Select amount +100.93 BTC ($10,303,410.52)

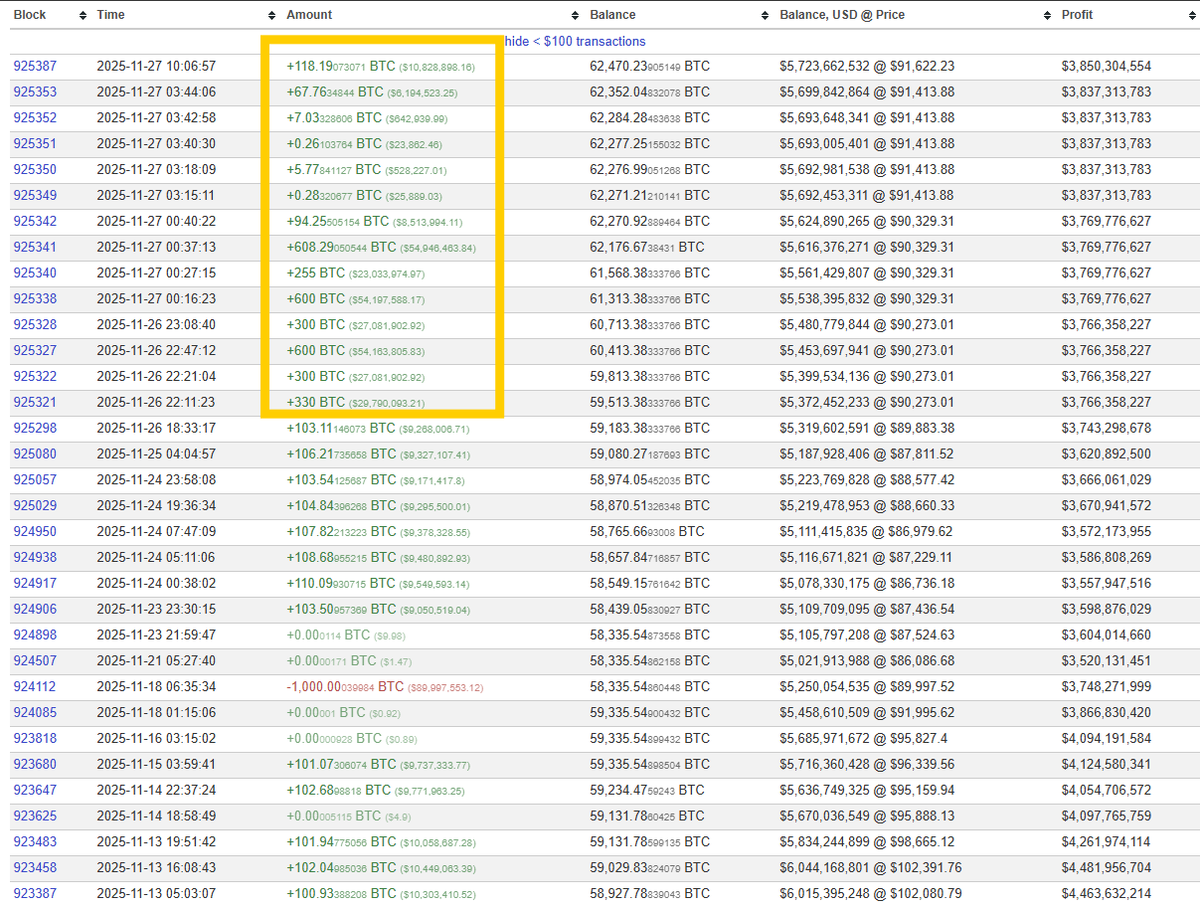(381, 894)
